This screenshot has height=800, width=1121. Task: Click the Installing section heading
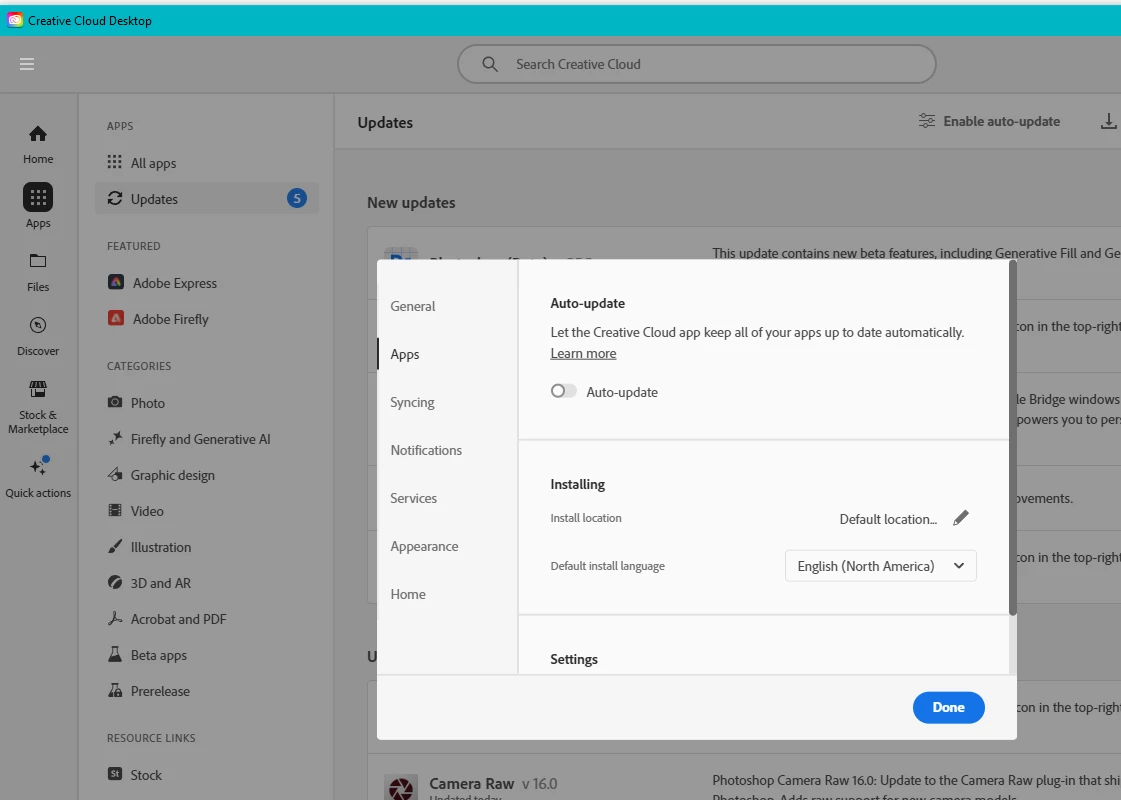tap(578, 484)
